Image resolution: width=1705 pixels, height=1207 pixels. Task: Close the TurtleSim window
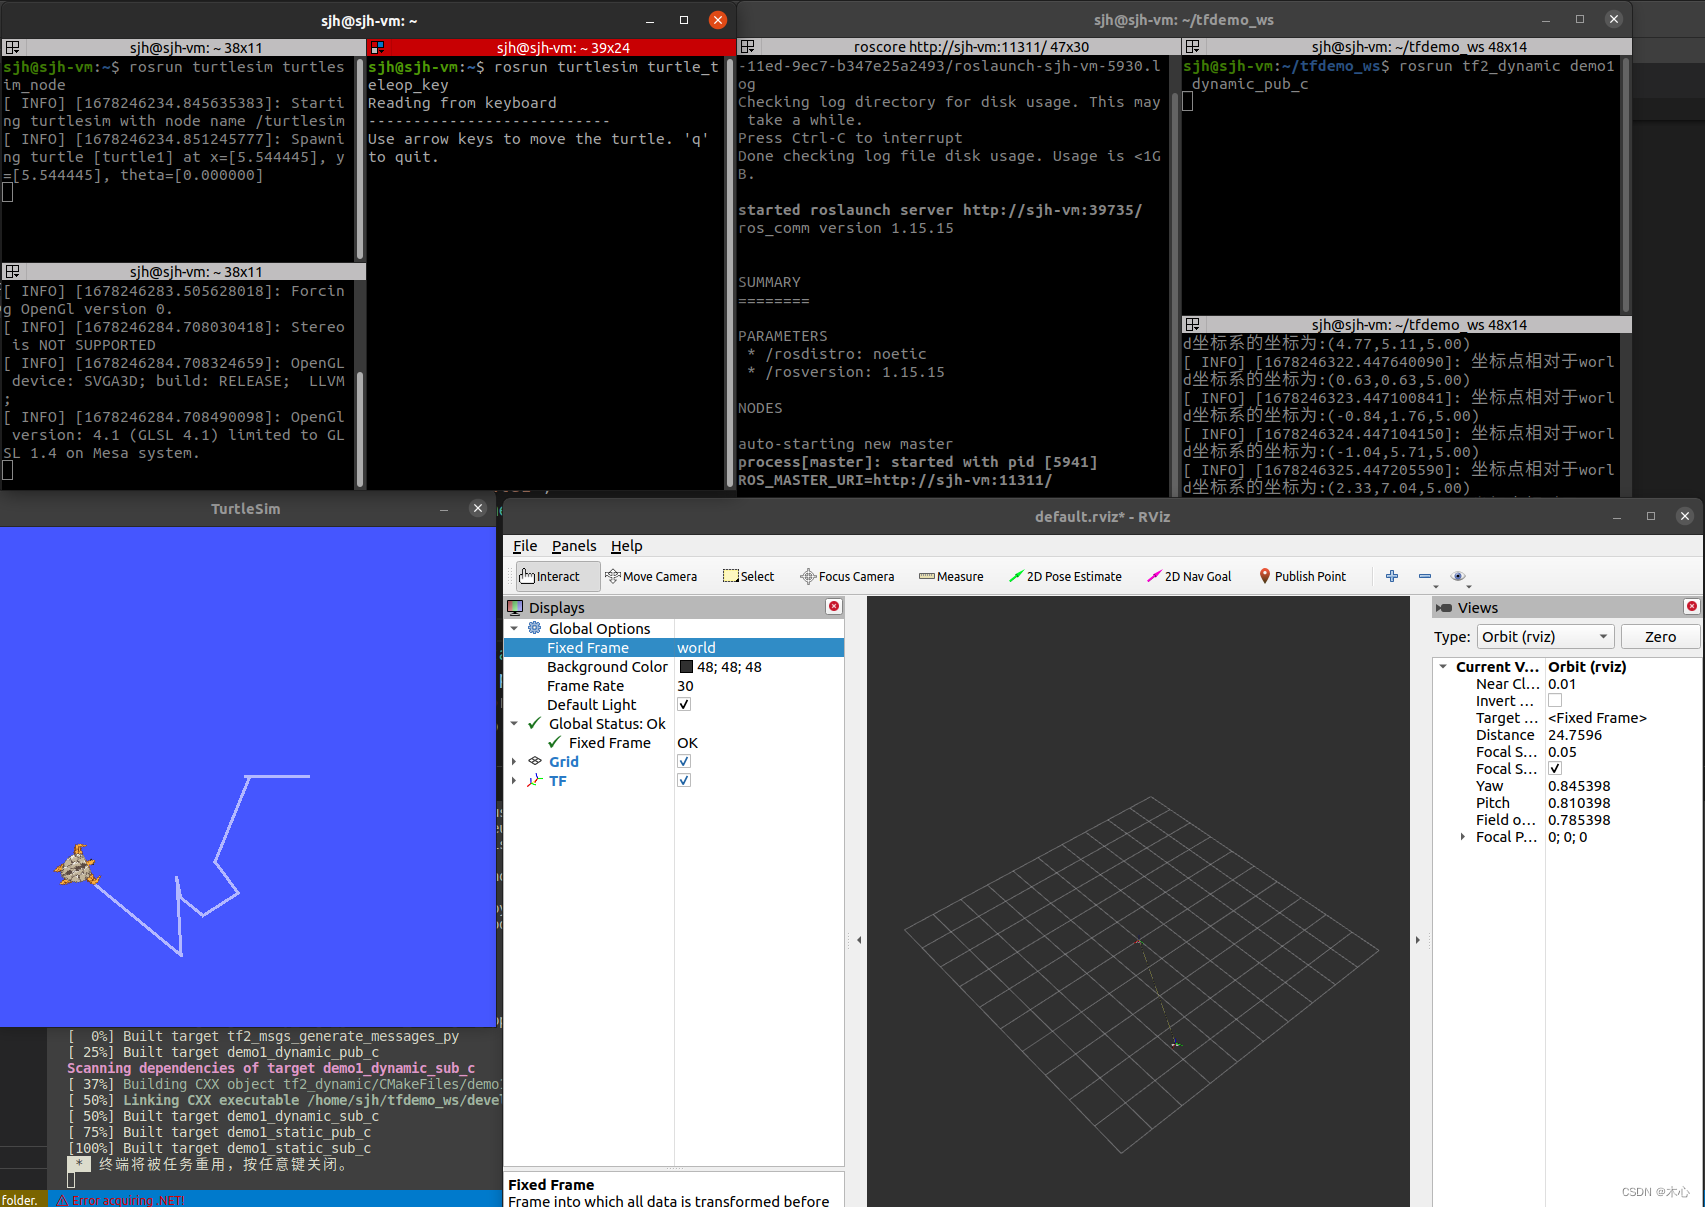478,508
